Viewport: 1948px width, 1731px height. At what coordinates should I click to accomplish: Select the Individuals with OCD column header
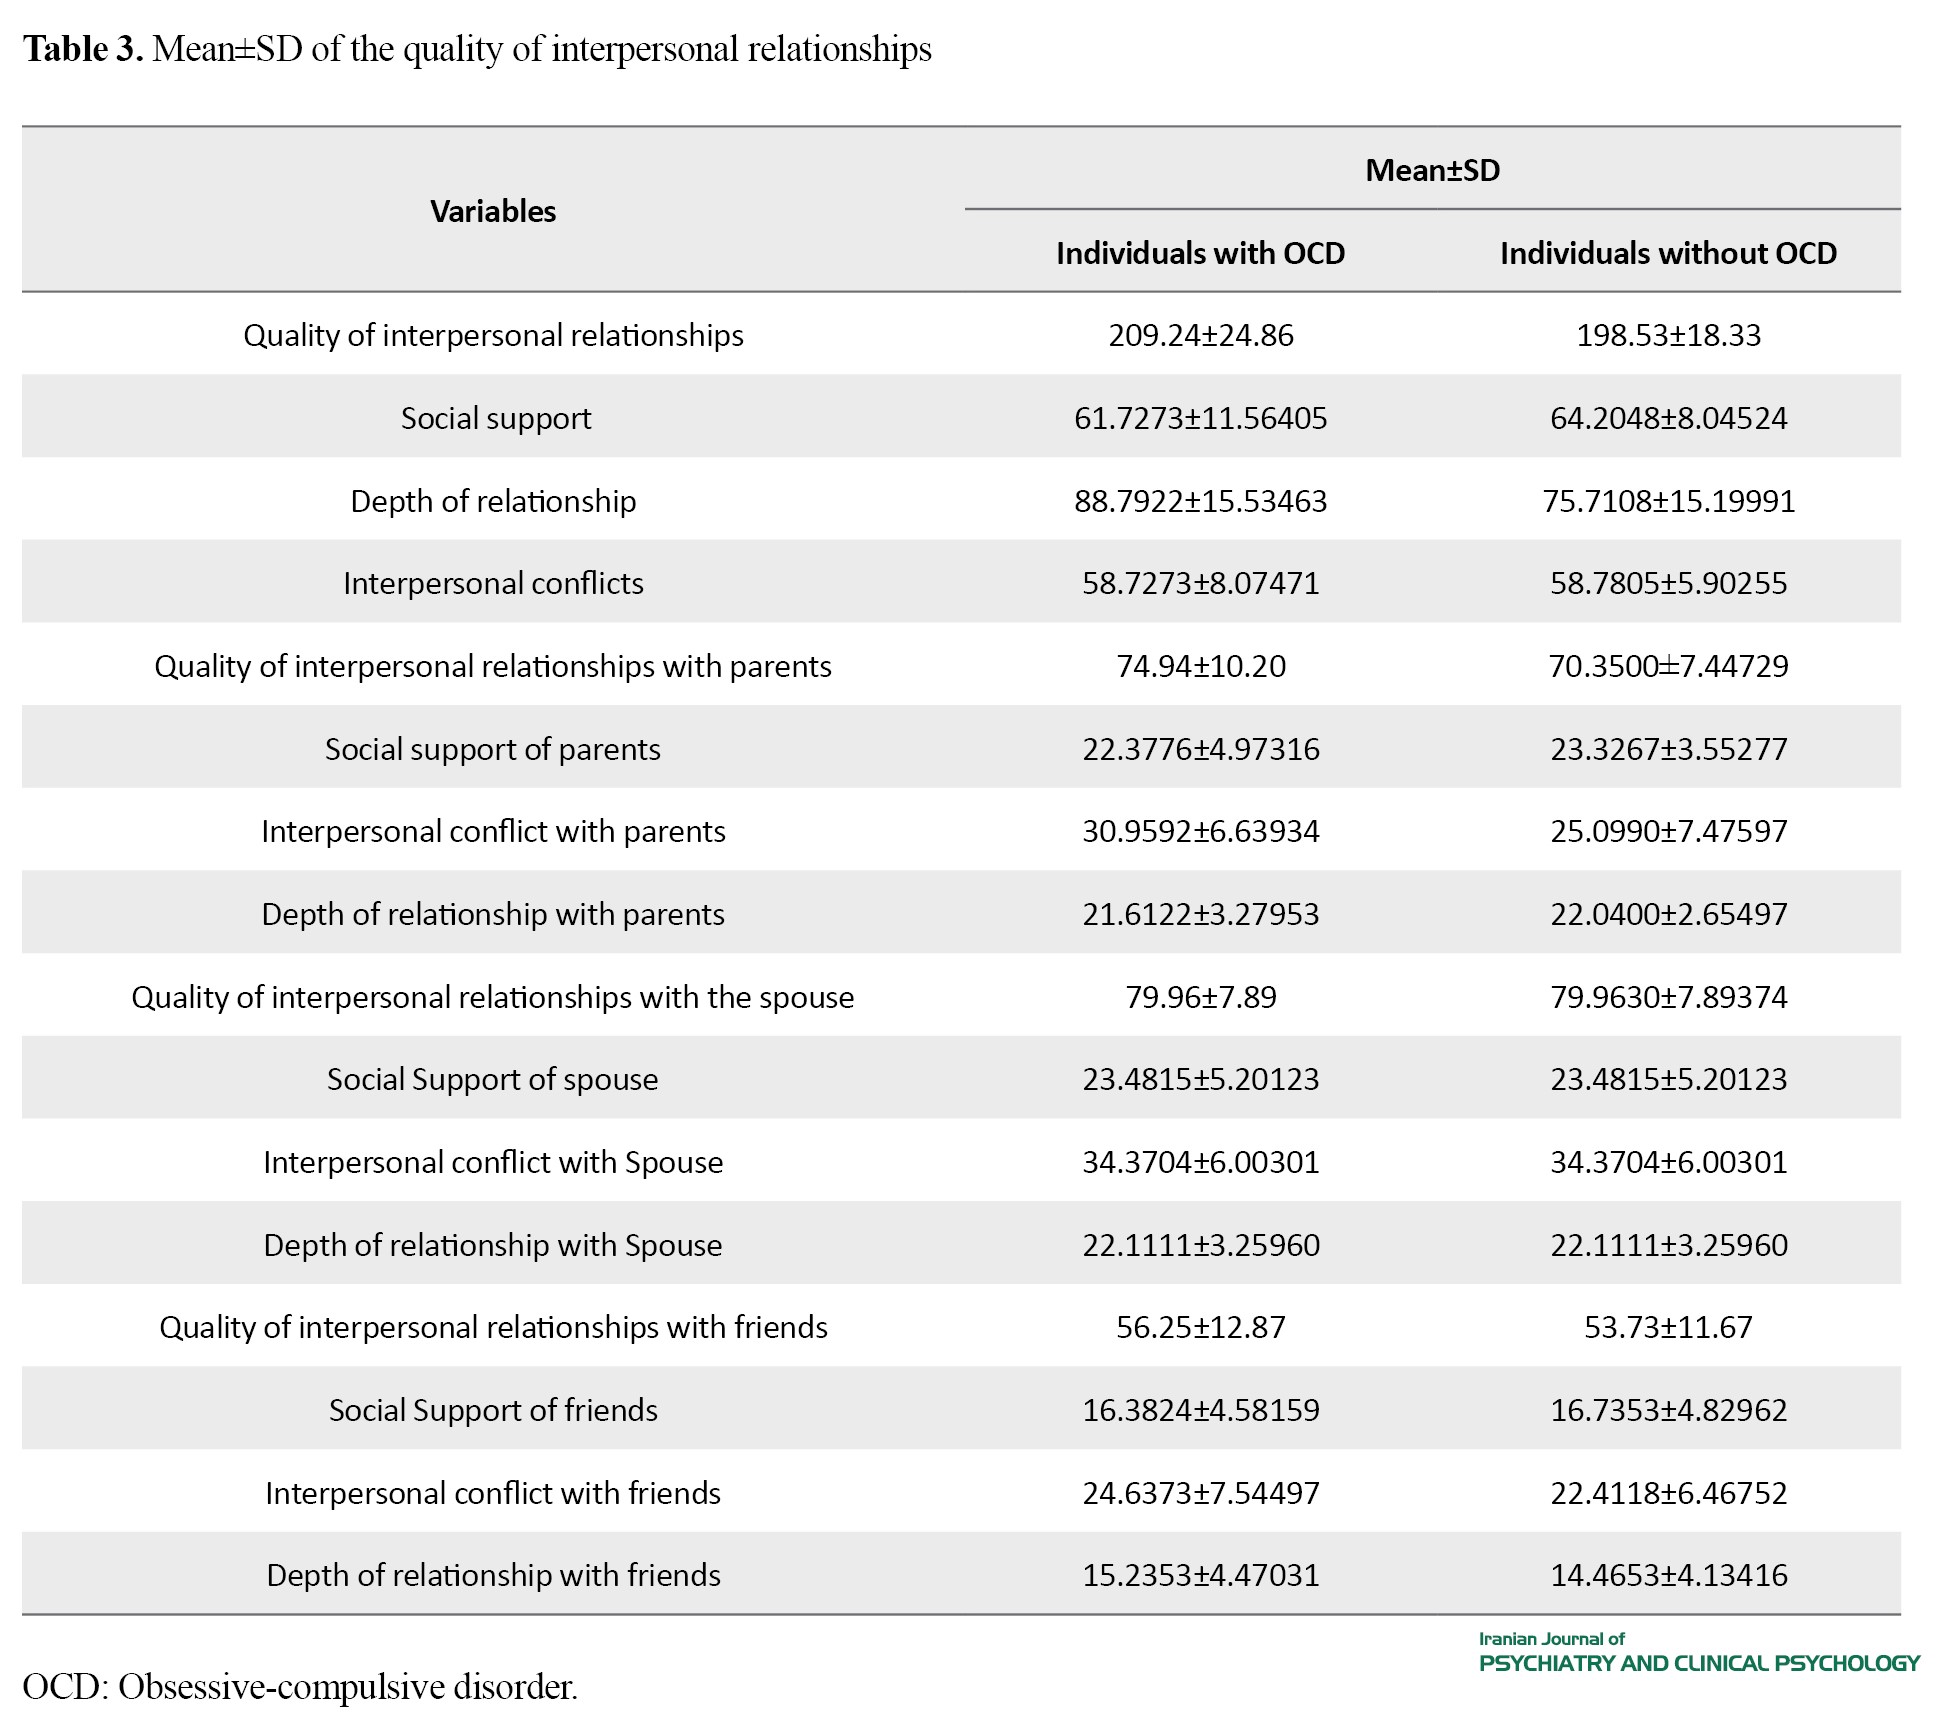[x=1200, y=253]
